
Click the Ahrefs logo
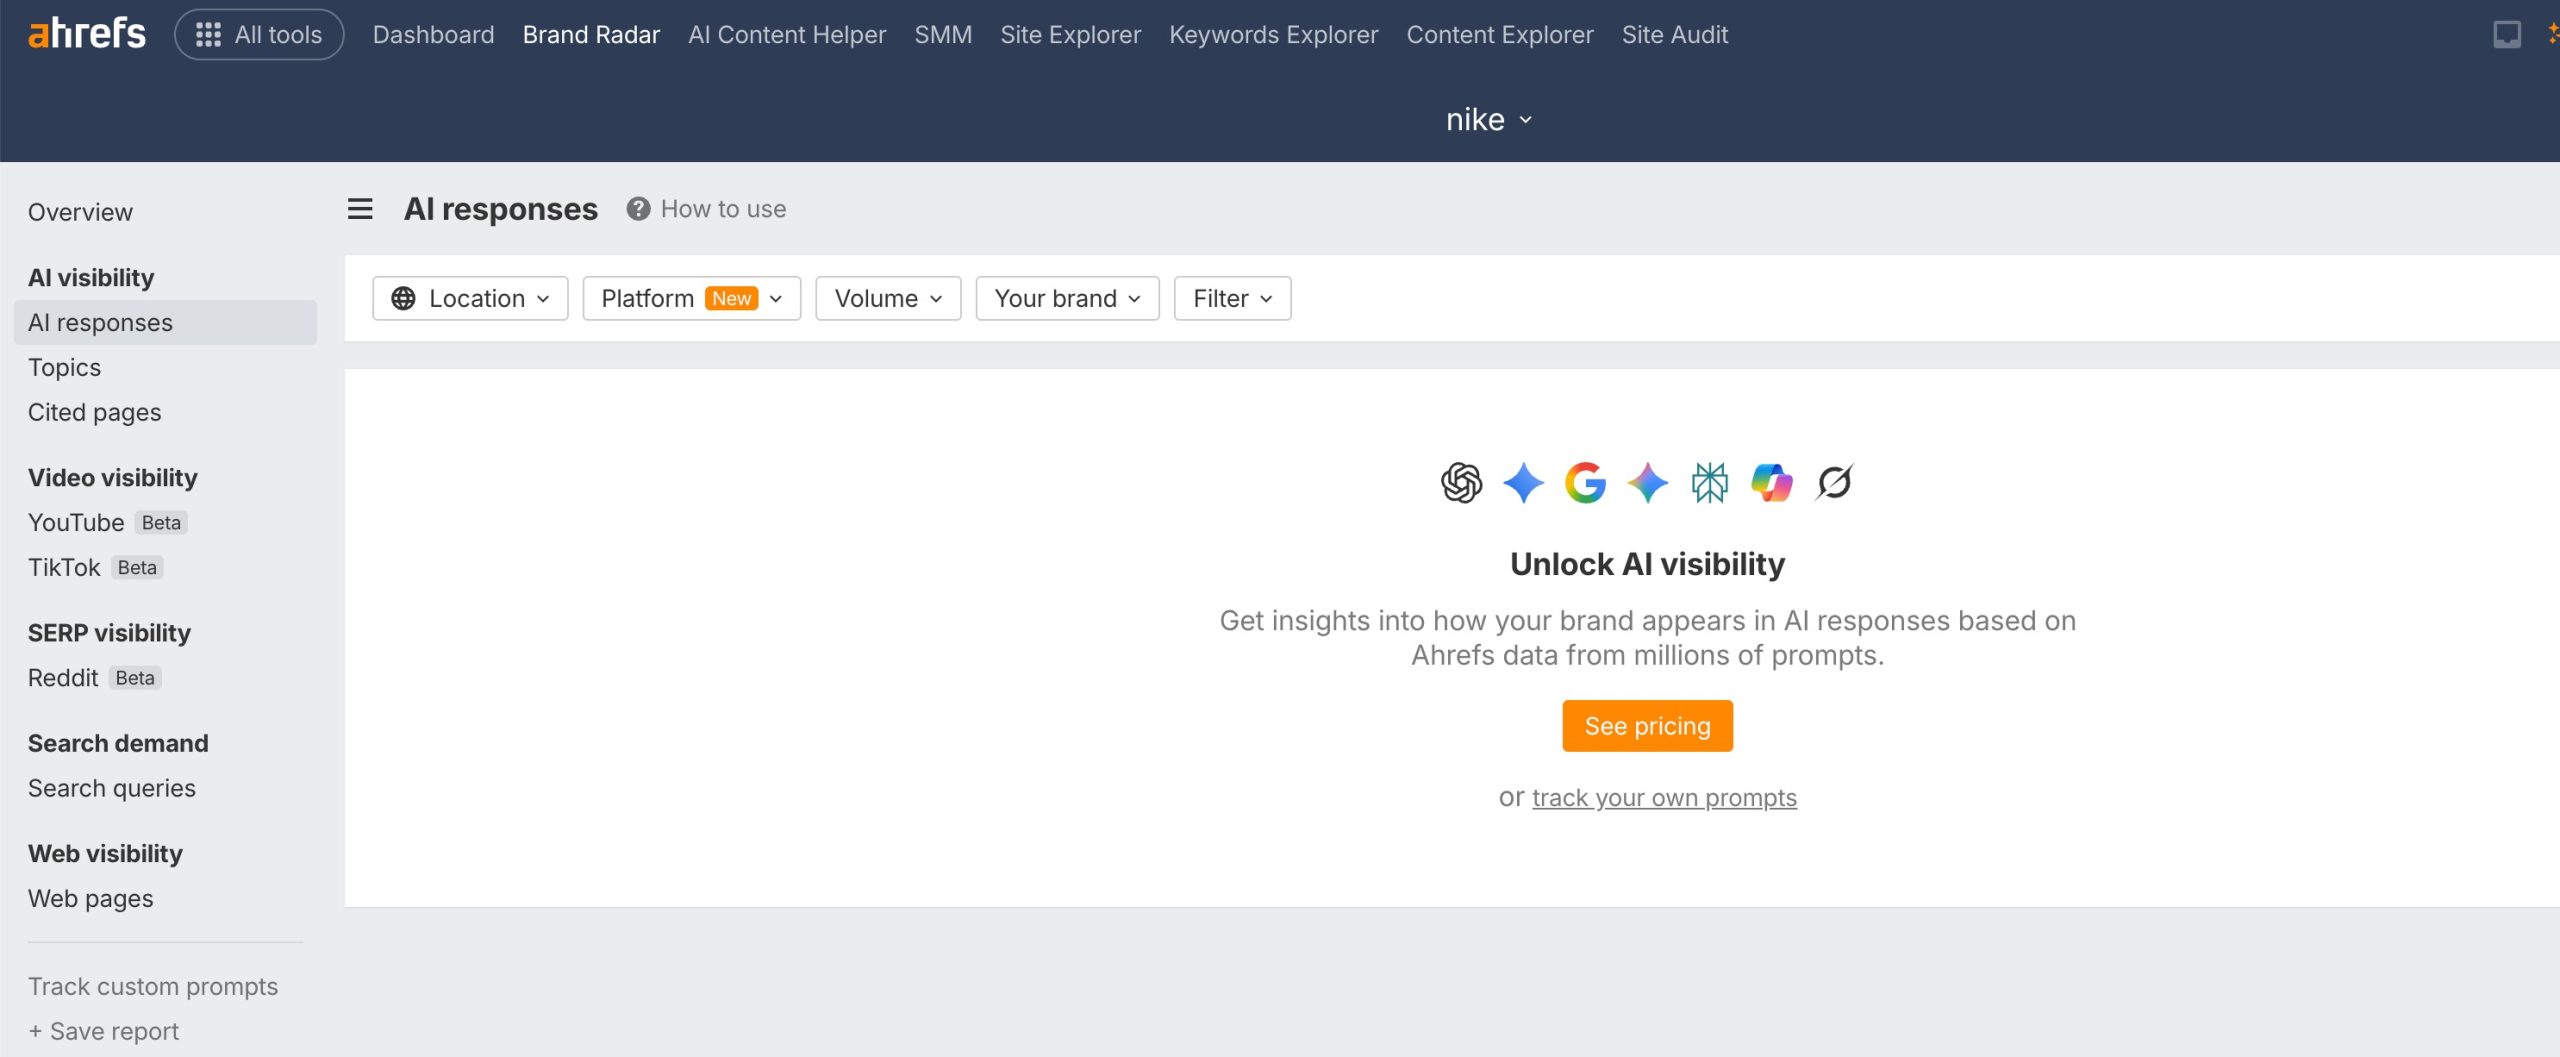(87, 34)
